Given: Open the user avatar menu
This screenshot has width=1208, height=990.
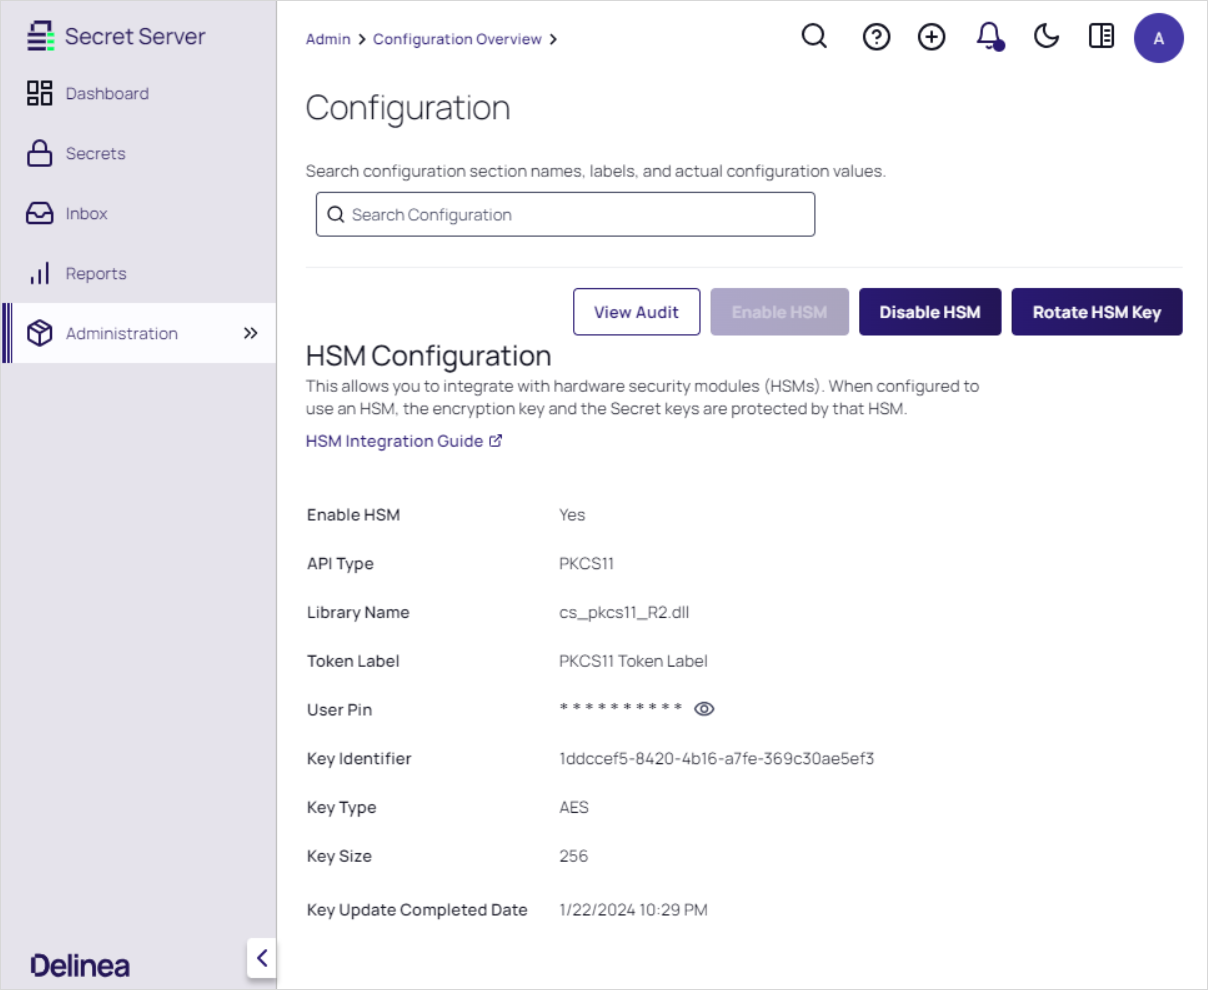Looking at the screenshot, I should pyautogui.click(x=1158, y=39).
